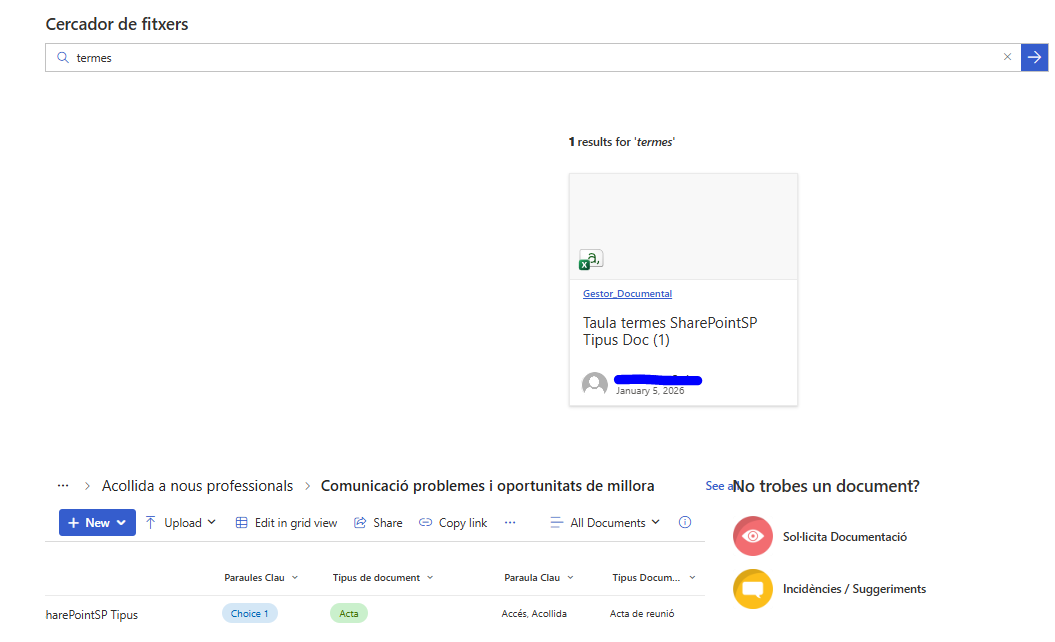This screenshot has width=1055, height=642.
Task: Click the yellow chat Incidències icon
Action: click(753, 589)
